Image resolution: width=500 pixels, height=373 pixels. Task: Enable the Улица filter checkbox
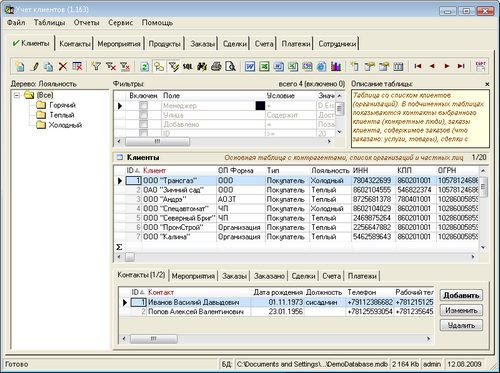click(x=143, y=115)
